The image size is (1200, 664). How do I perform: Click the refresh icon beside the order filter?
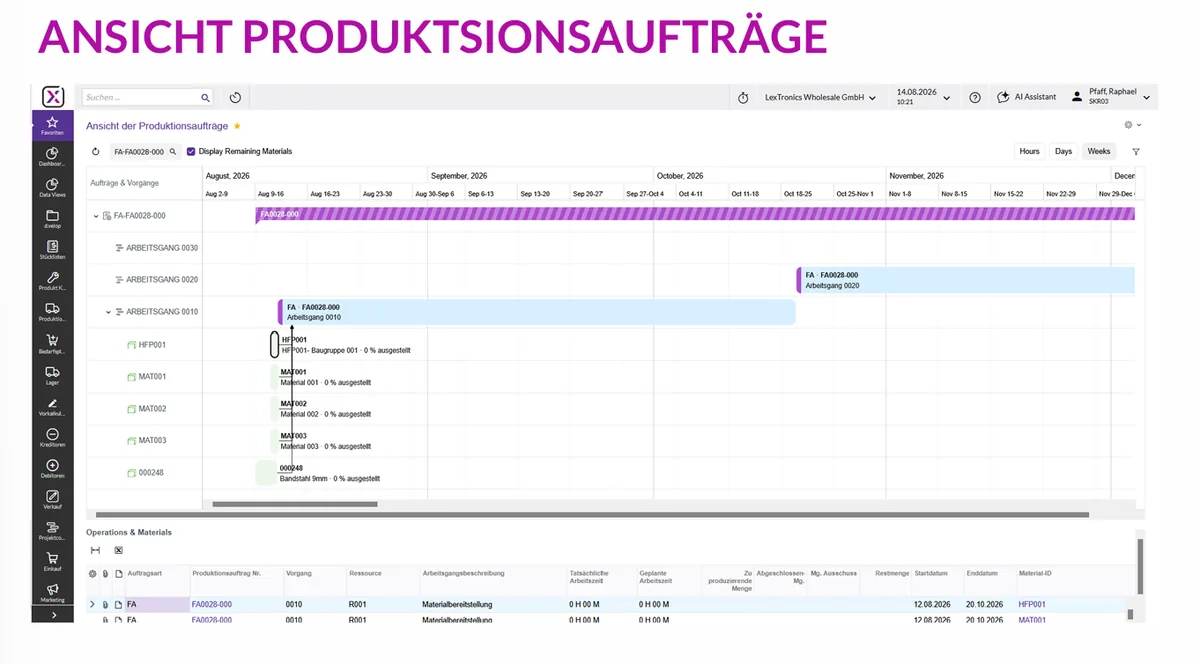tap(96, 152)
